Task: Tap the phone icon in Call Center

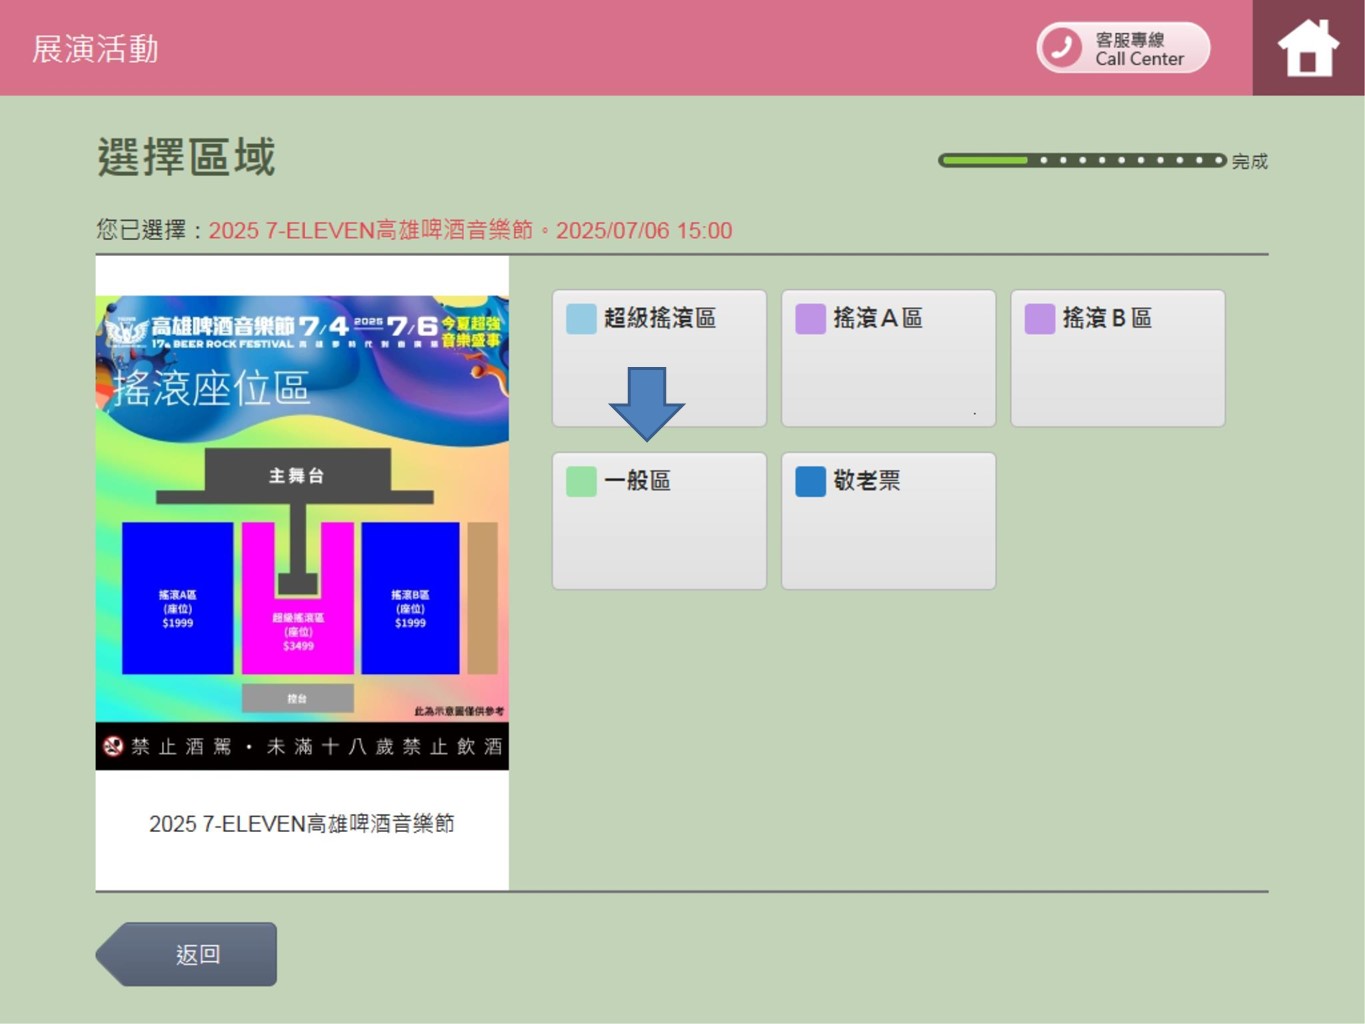Action: point(1062,48)
